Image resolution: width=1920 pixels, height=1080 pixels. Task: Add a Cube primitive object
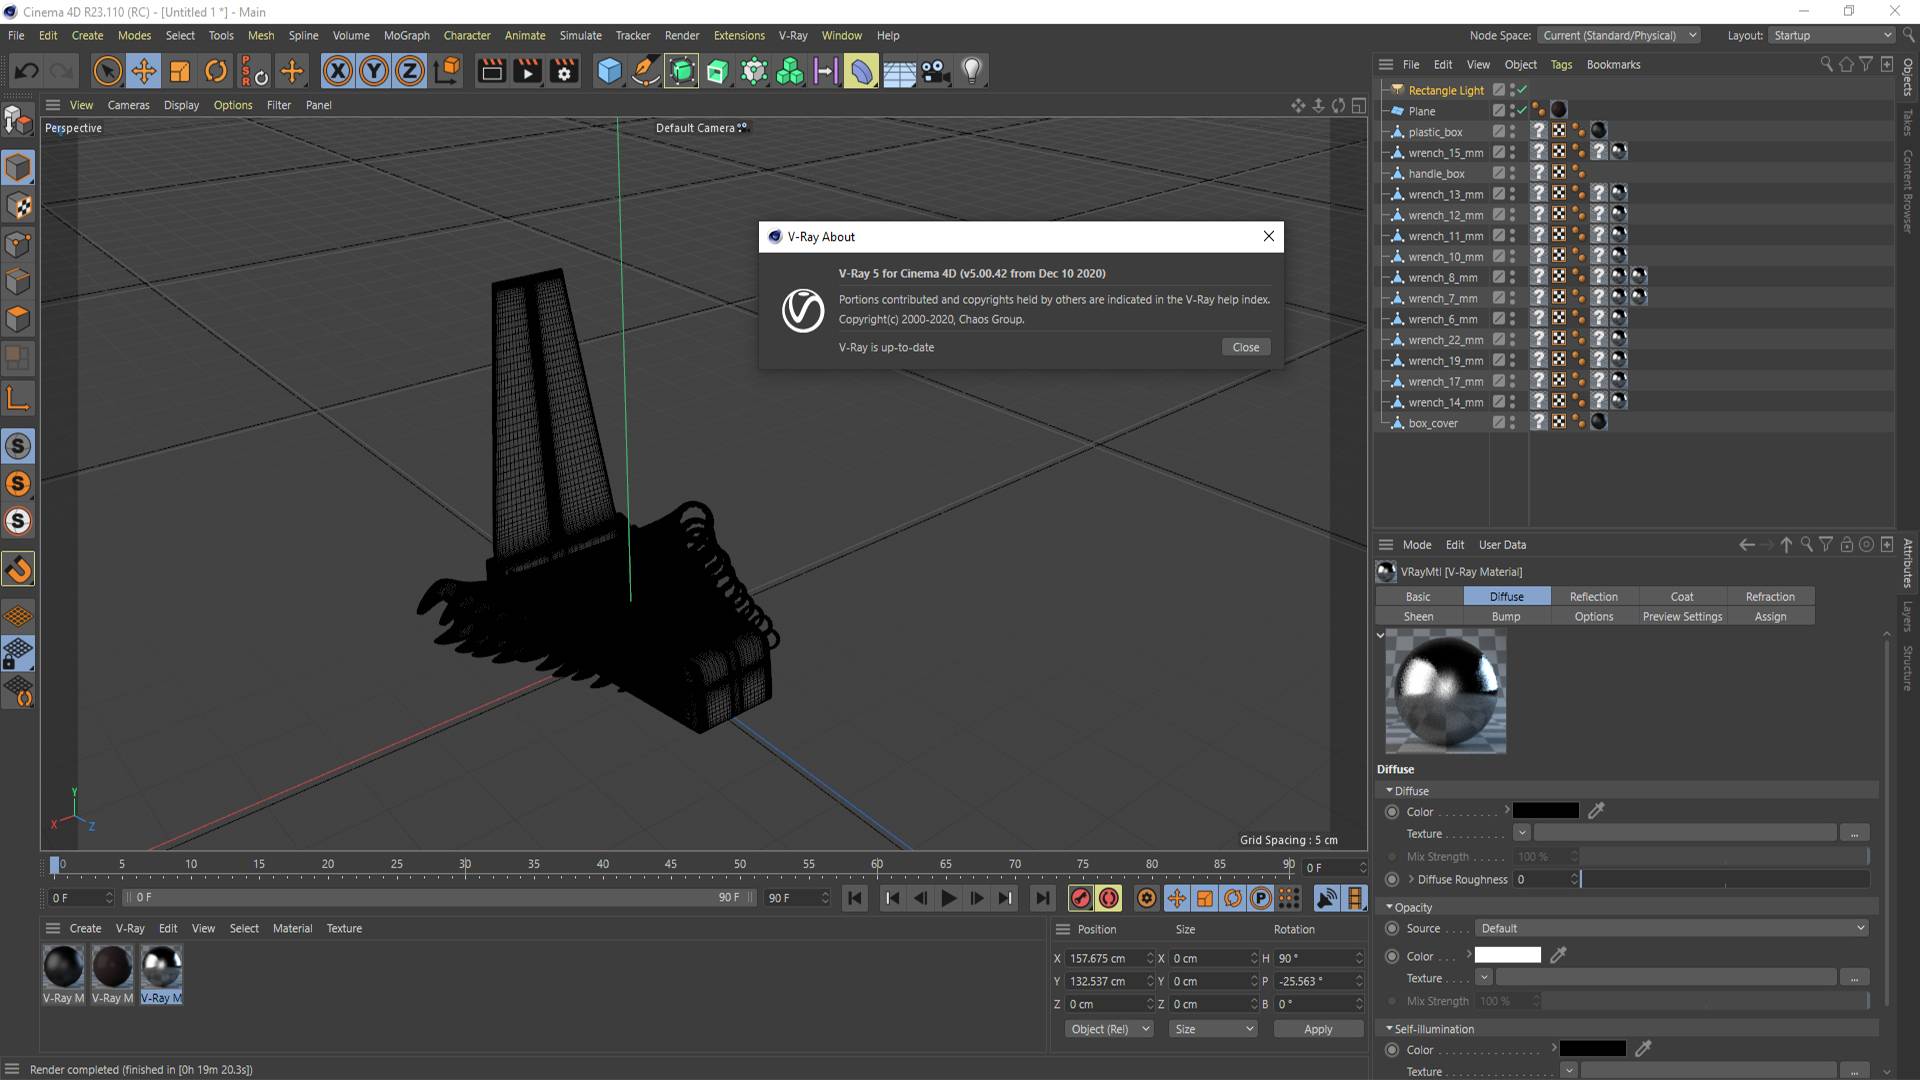[x=609, y=71]
